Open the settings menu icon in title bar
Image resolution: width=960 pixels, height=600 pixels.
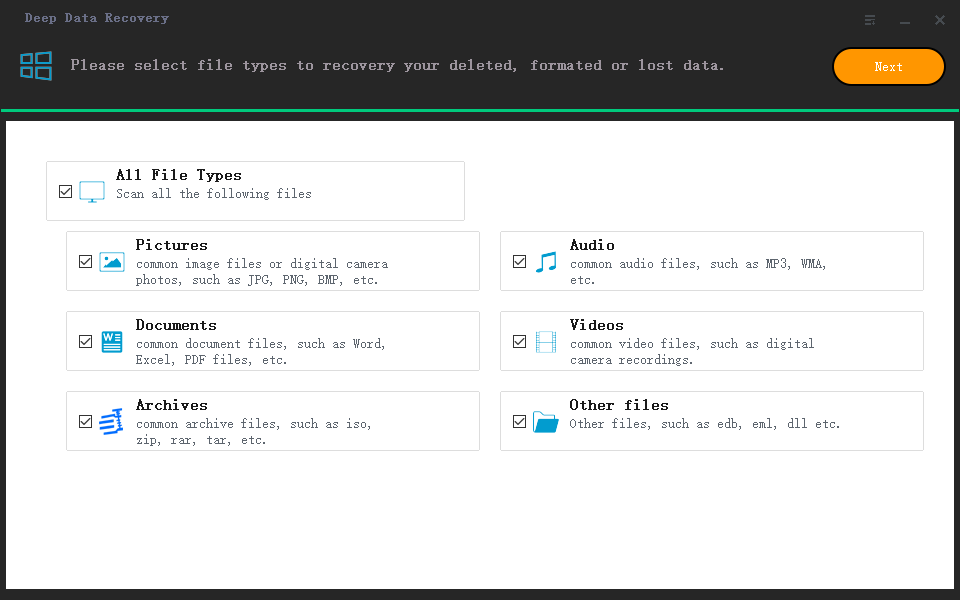coord(870,20)
